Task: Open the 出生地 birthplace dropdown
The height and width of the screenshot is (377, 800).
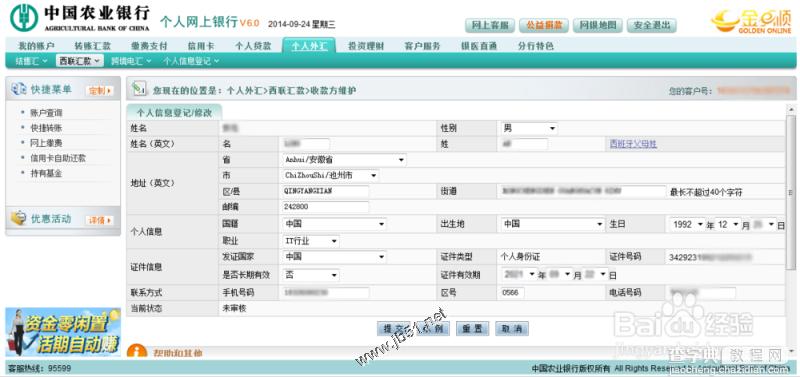Action: pos(552,224)
